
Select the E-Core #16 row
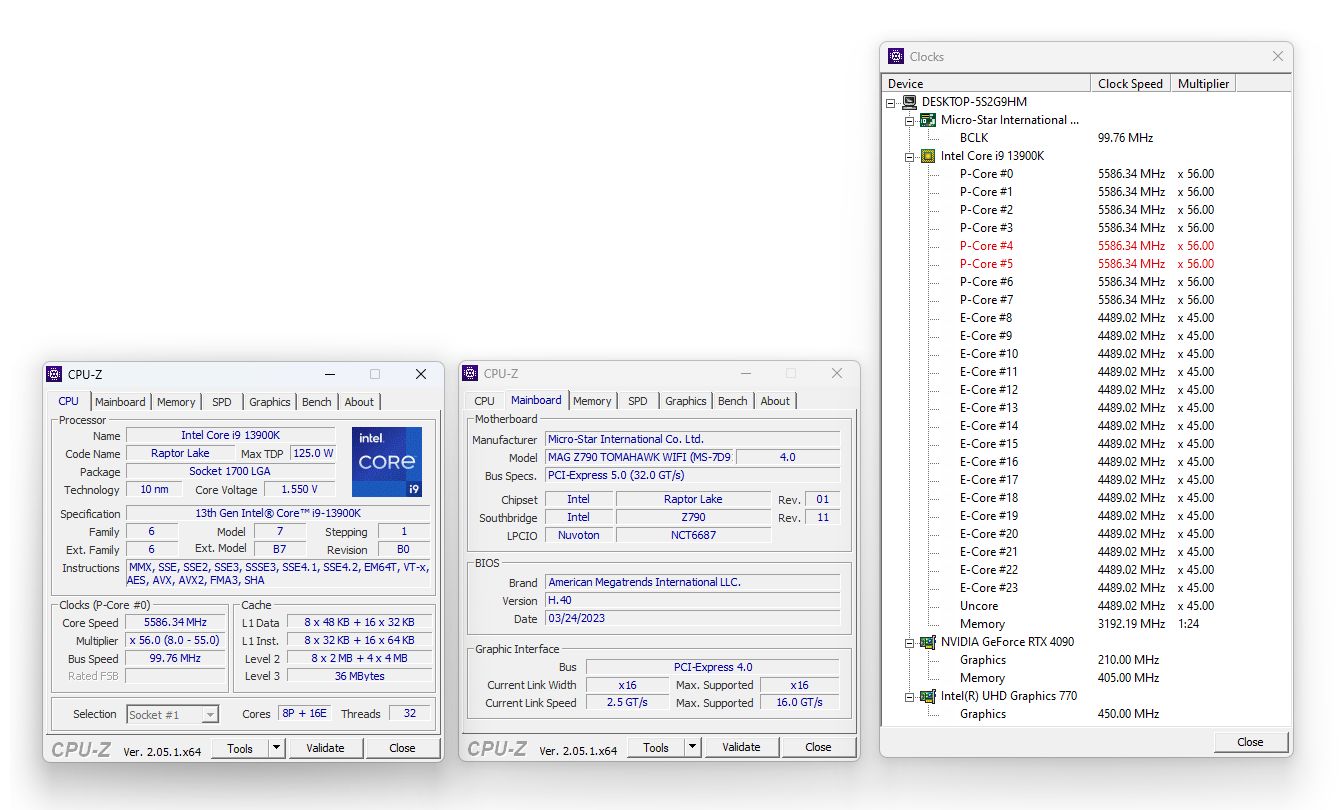pos(1087,462)
